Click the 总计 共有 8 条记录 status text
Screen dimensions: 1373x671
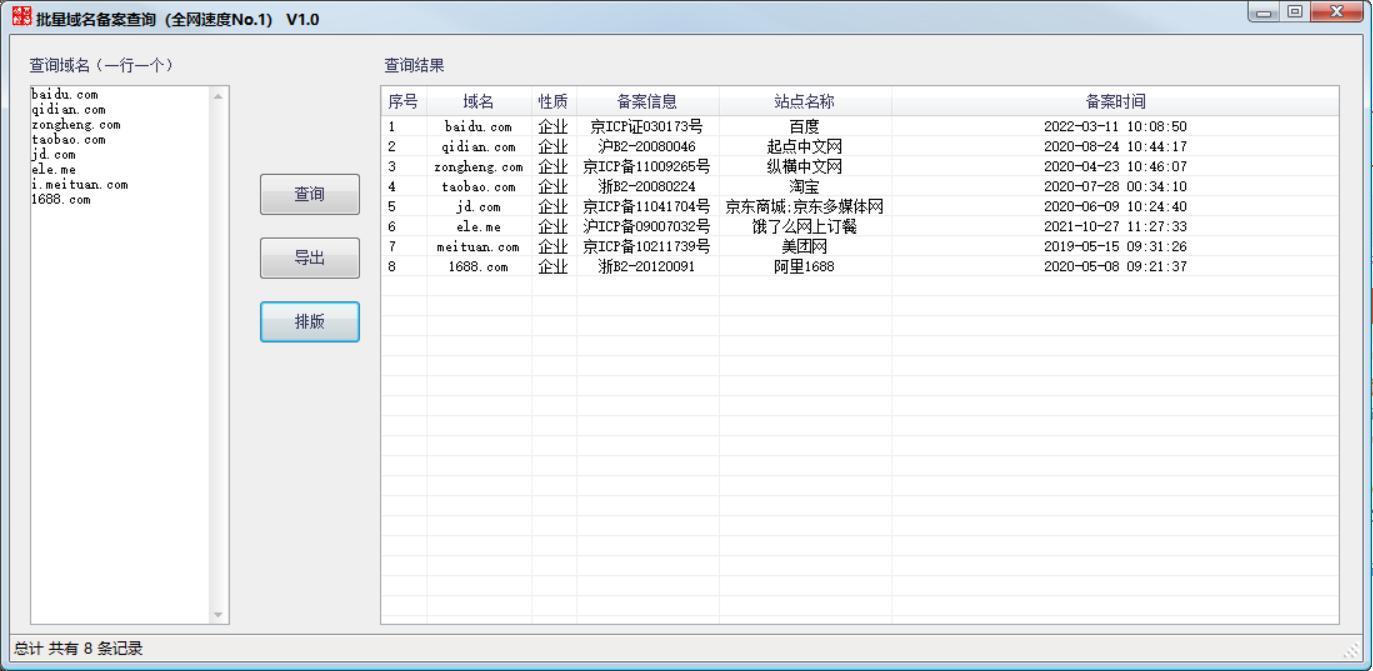78,649
